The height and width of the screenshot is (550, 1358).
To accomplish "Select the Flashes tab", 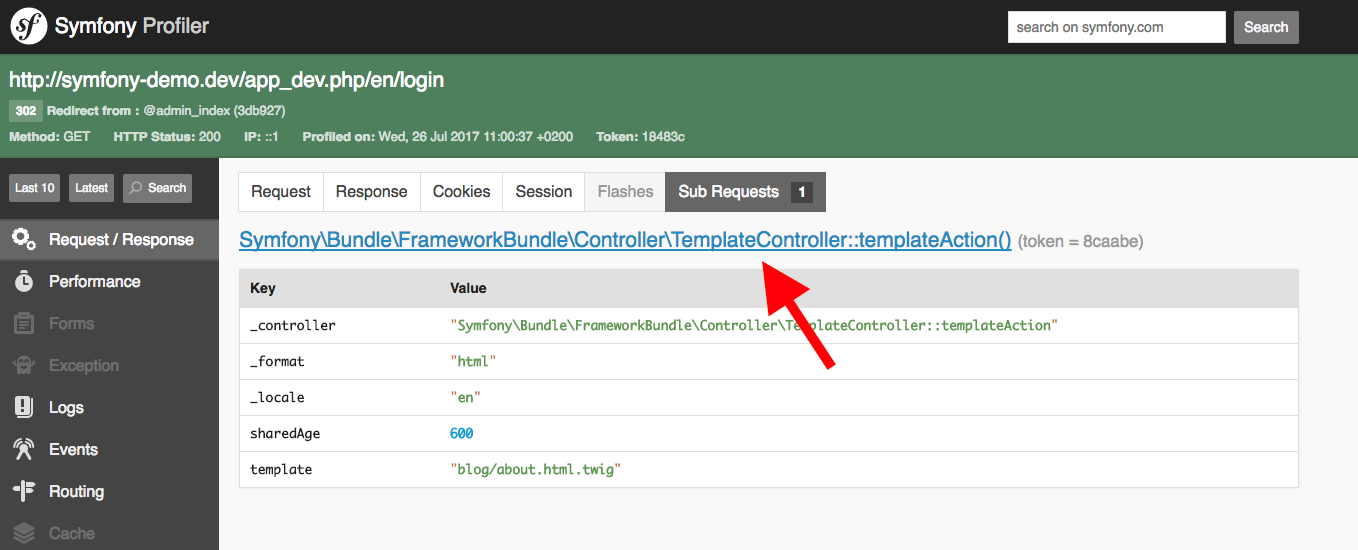I will pos(625,192).
